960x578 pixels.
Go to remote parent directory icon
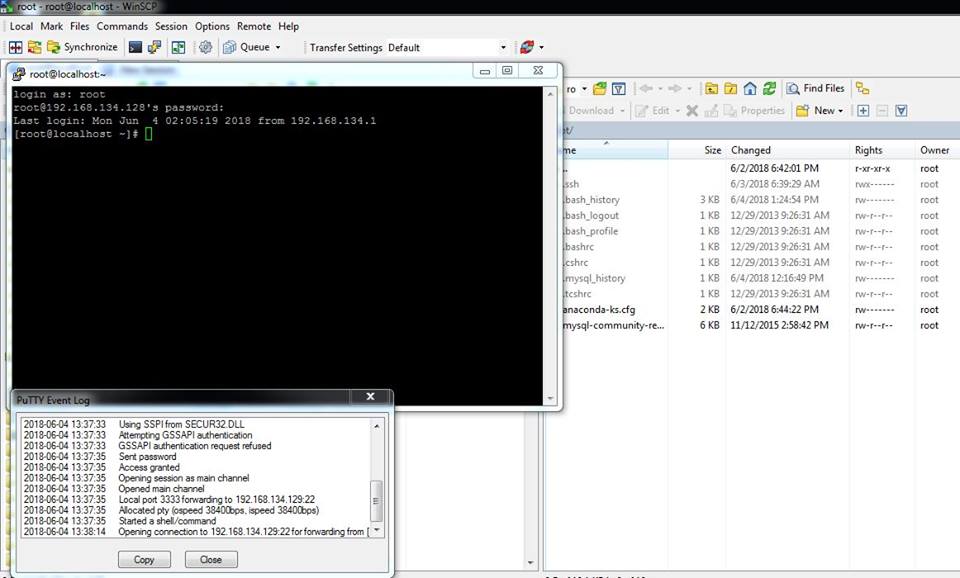click(711, 89)
